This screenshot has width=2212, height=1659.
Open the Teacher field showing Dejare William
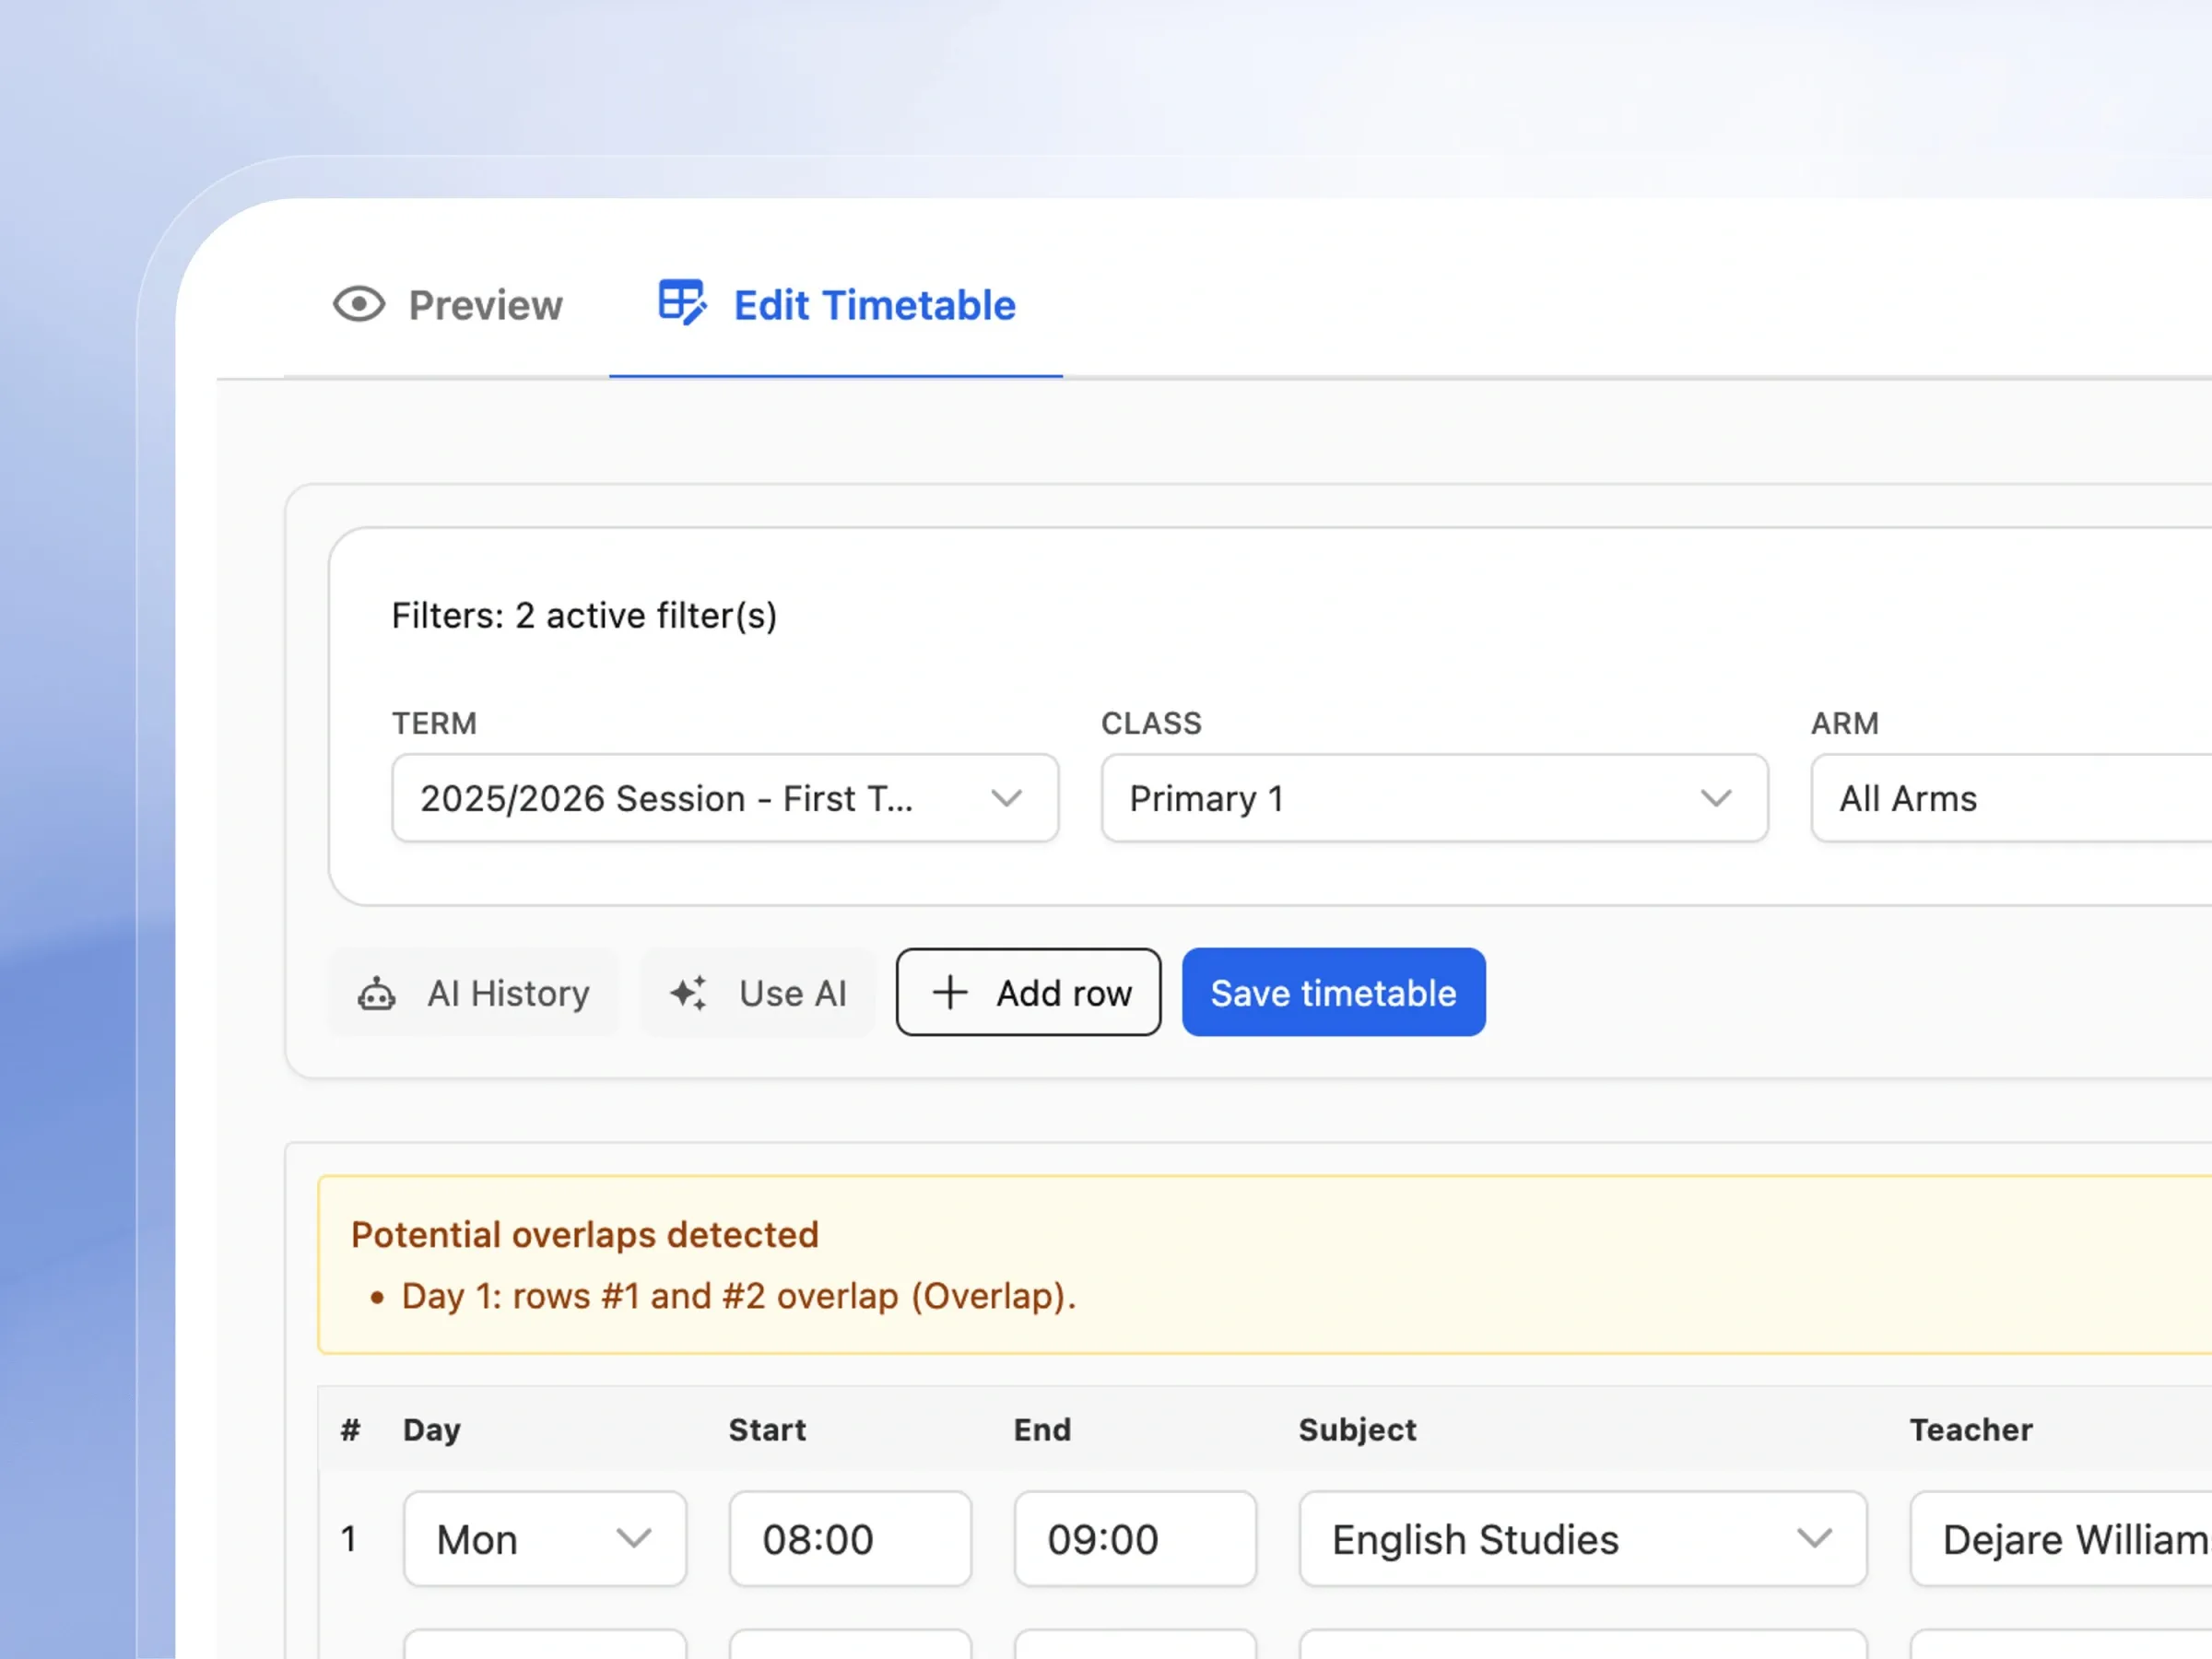[x=2061, y=1539]
